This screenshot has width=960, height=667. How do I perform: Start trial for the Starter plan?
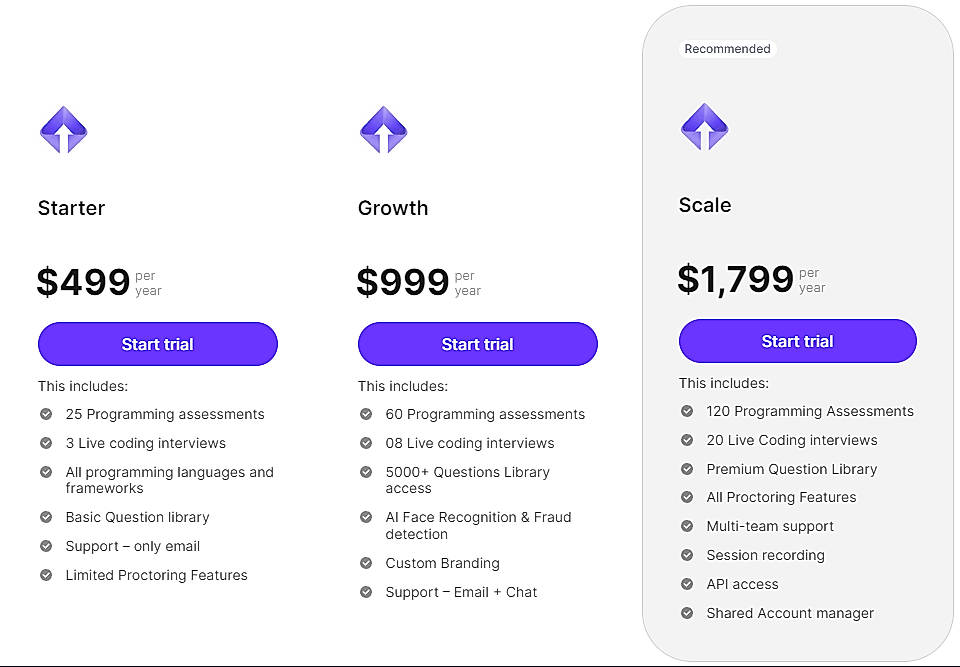pos(157,343)
